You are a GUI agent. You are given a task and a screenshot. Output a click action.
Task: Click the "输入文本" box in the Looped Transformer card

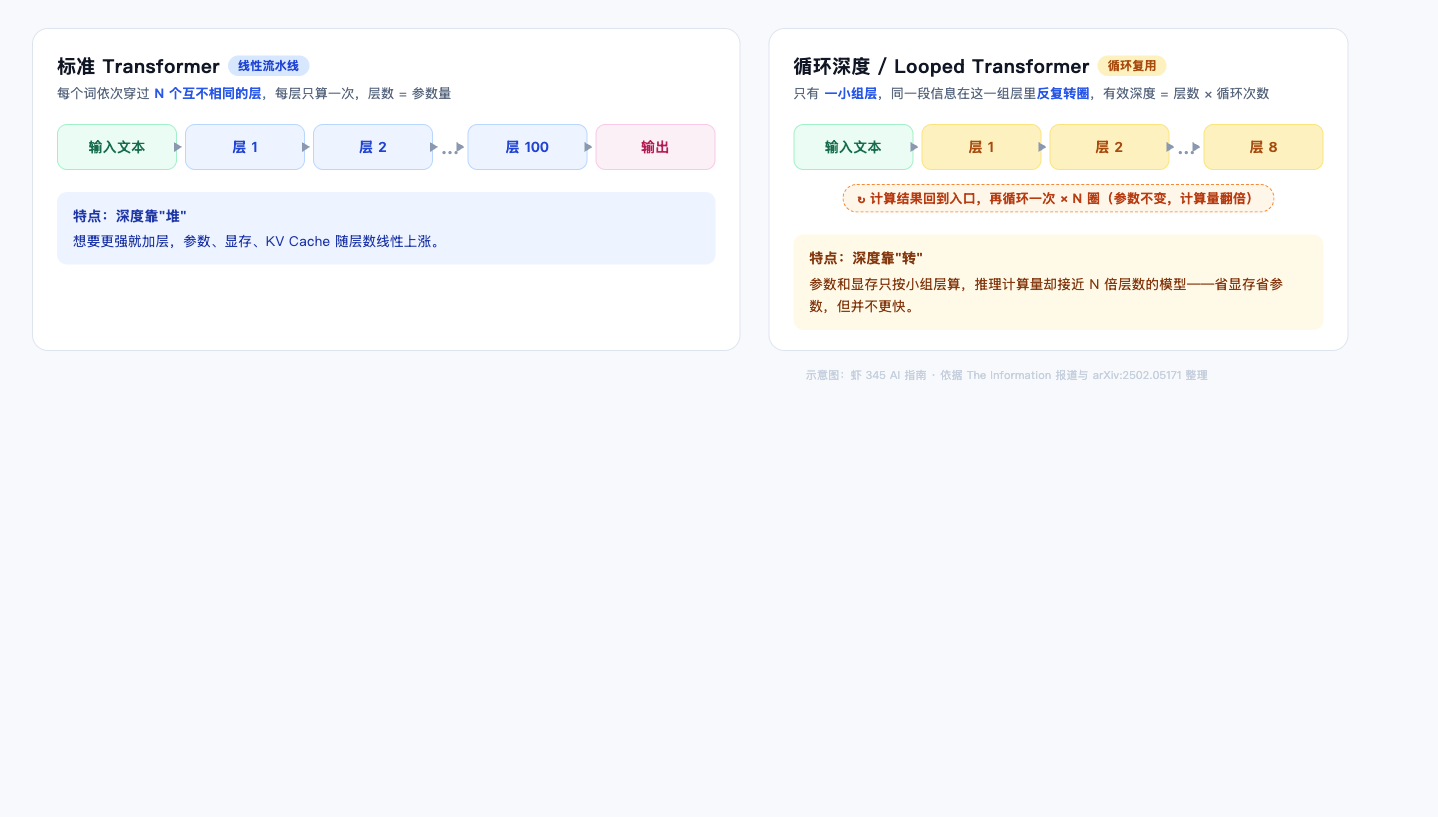(853, 147)
